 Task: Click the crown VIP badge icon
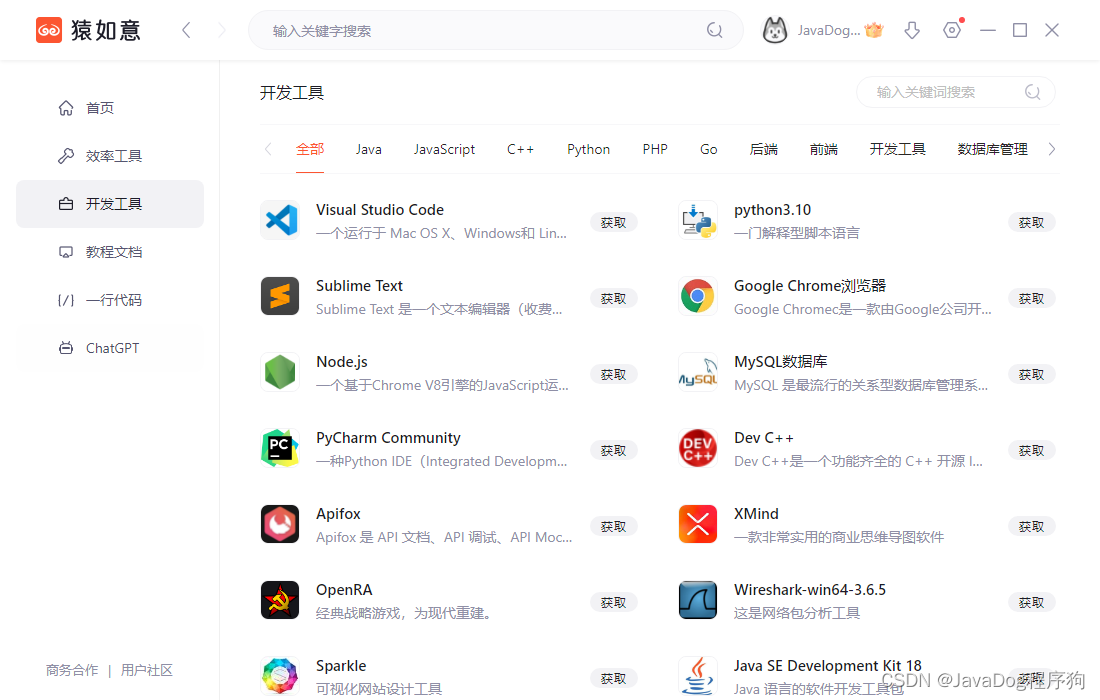(x=874, y=30)
